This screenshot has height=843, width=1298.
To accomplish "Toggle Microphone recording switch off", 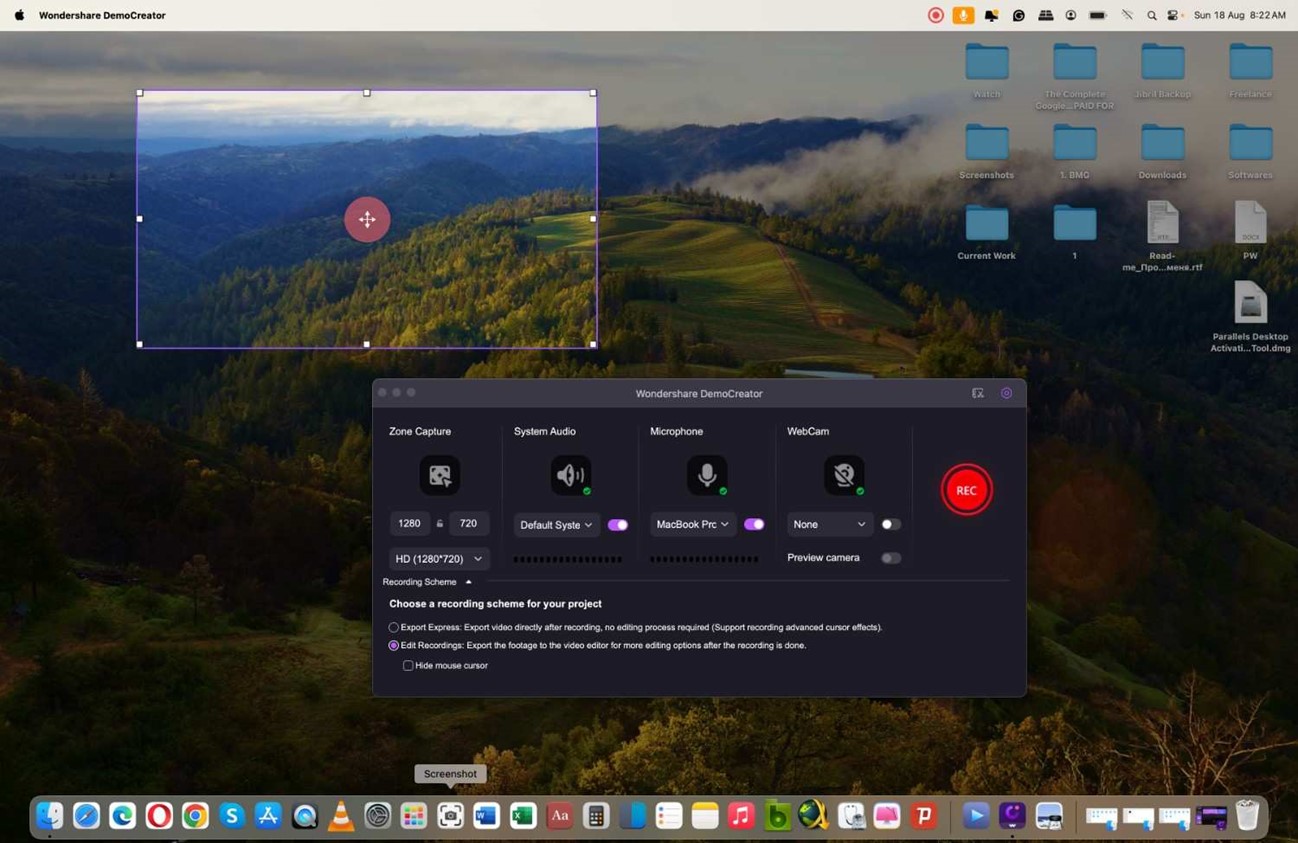I will [x=754, y=524].
